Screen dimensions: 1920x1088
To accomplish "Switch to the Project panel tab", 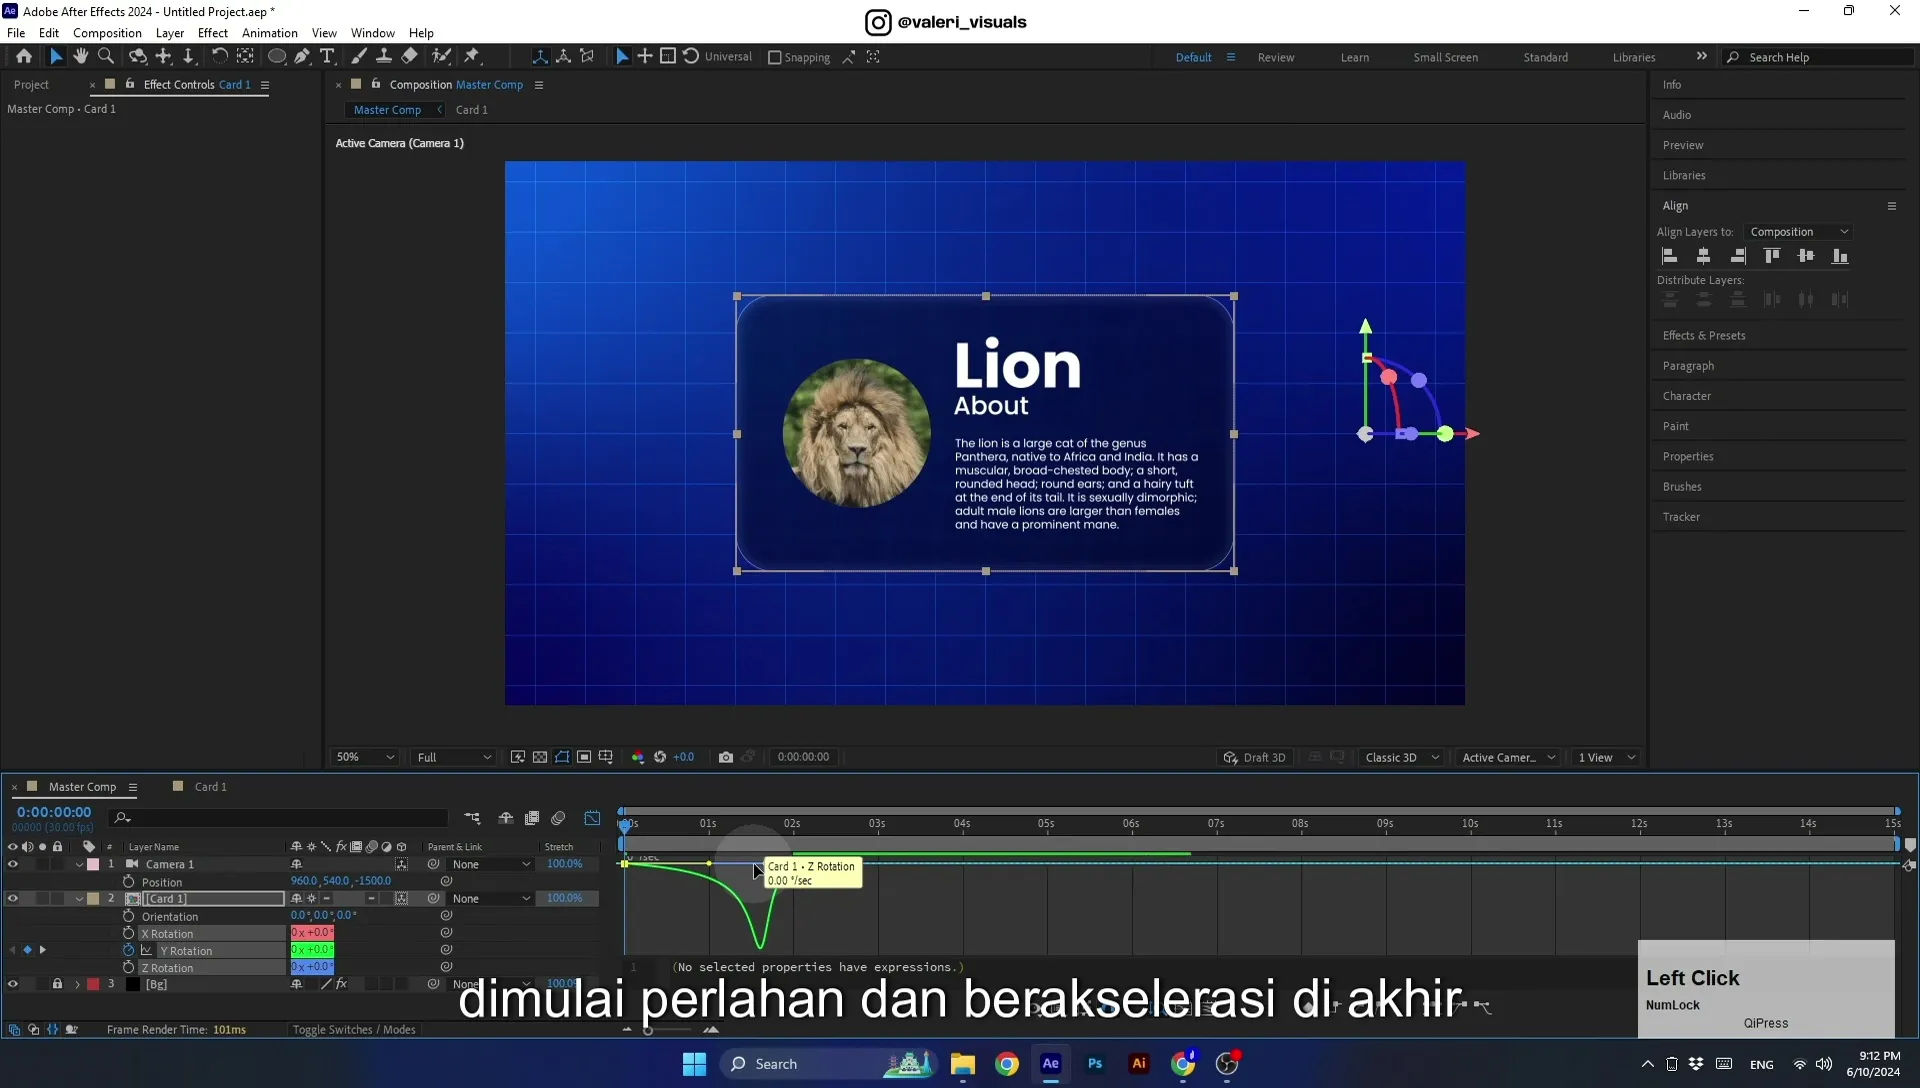I will coord(31,85).
